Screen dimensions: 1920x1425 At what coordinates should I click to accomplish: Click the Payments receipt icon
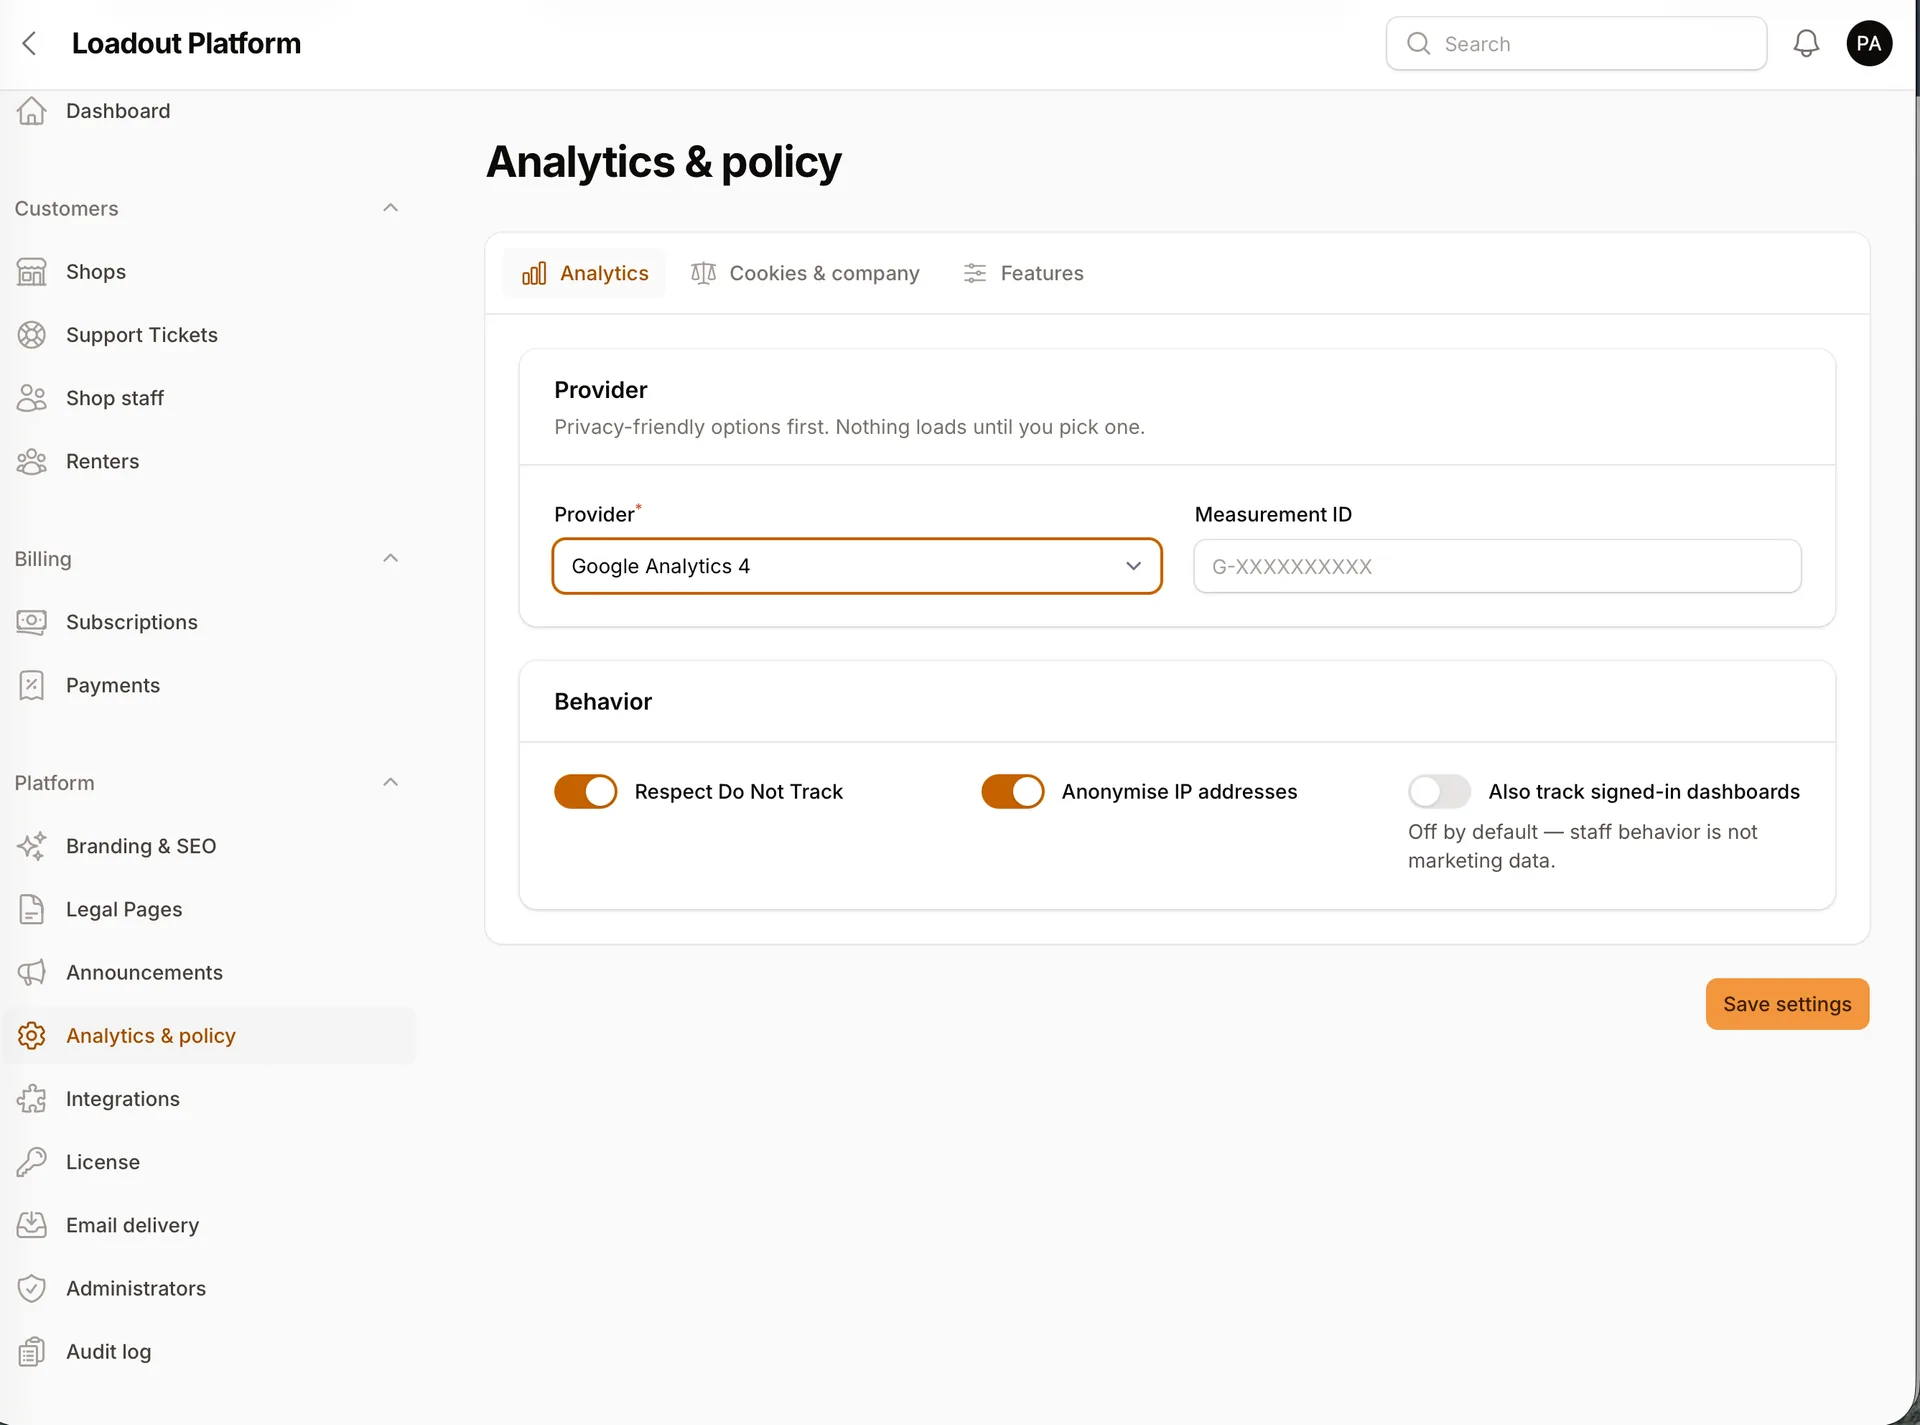point(32,685)
